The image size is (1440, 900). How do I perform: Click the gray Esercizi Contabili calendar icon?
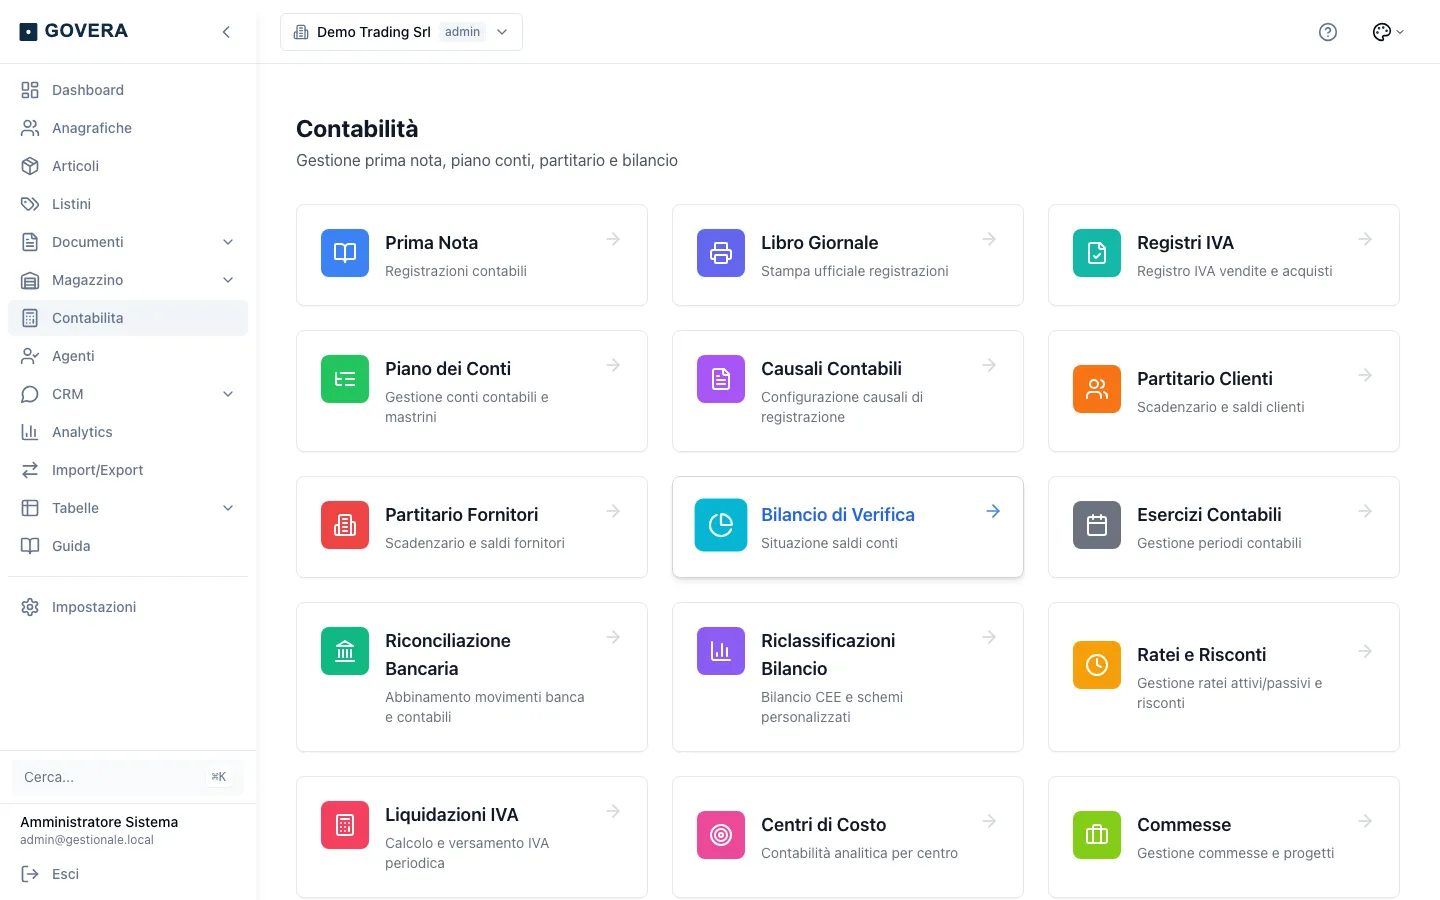1097,525
